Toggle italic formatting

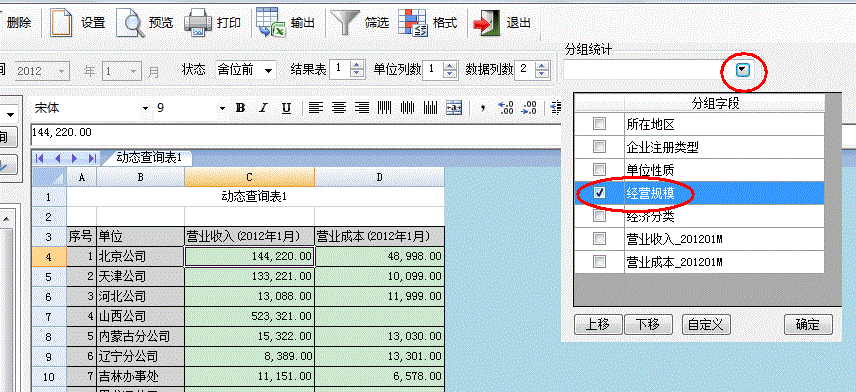pos(263,108)
